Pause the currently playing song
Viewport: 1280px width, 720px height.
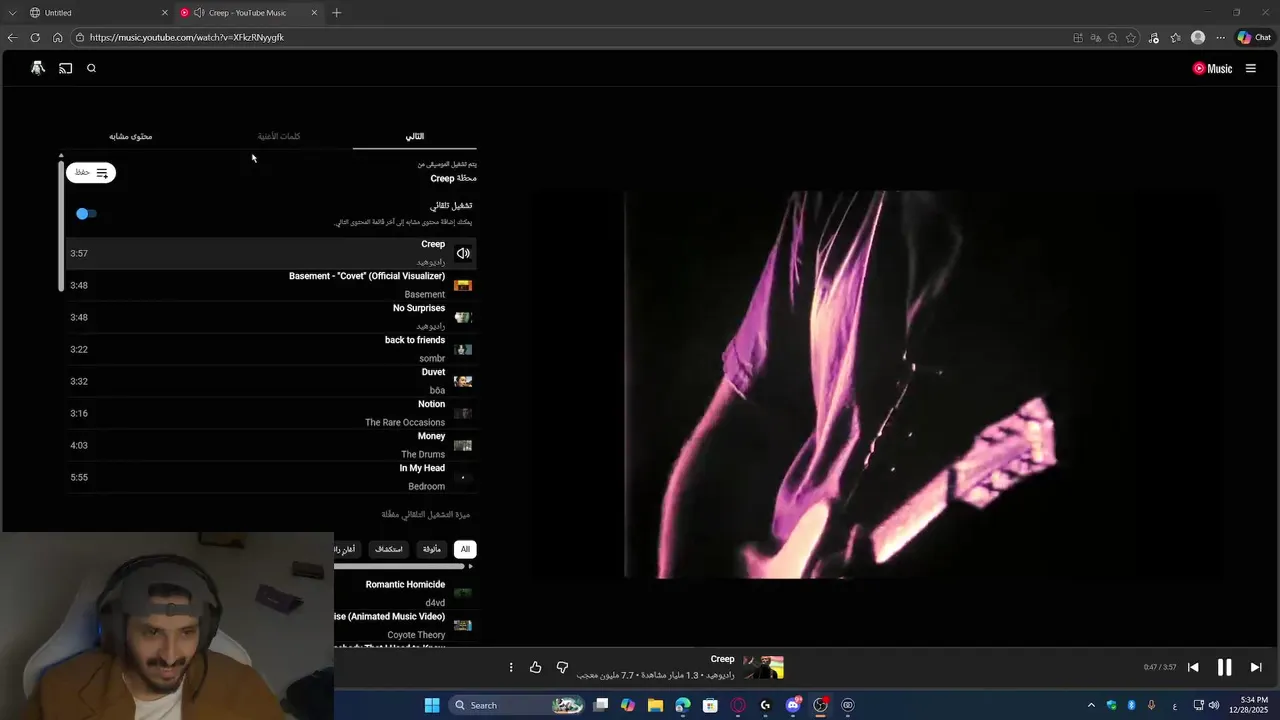click(x=1224, y=667)
